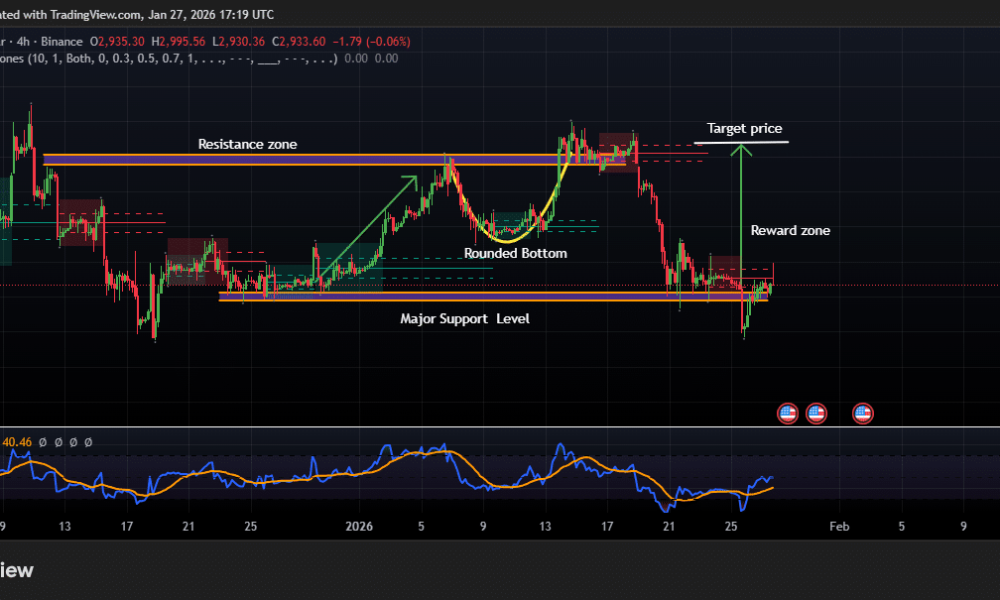Image resolution: width=1000 pixels, height=600 pixels.
Task: Click the 'Rounded Bottom' annotation text
Action: pyautogui.click(x=515, y=254)
